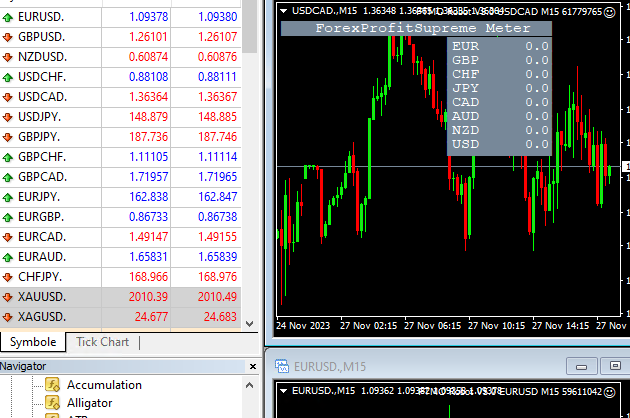This screenshot has width=630, height=418.
Task: Click the green up arrow beside GBPCAD.
Action: (x=8, y=177)
